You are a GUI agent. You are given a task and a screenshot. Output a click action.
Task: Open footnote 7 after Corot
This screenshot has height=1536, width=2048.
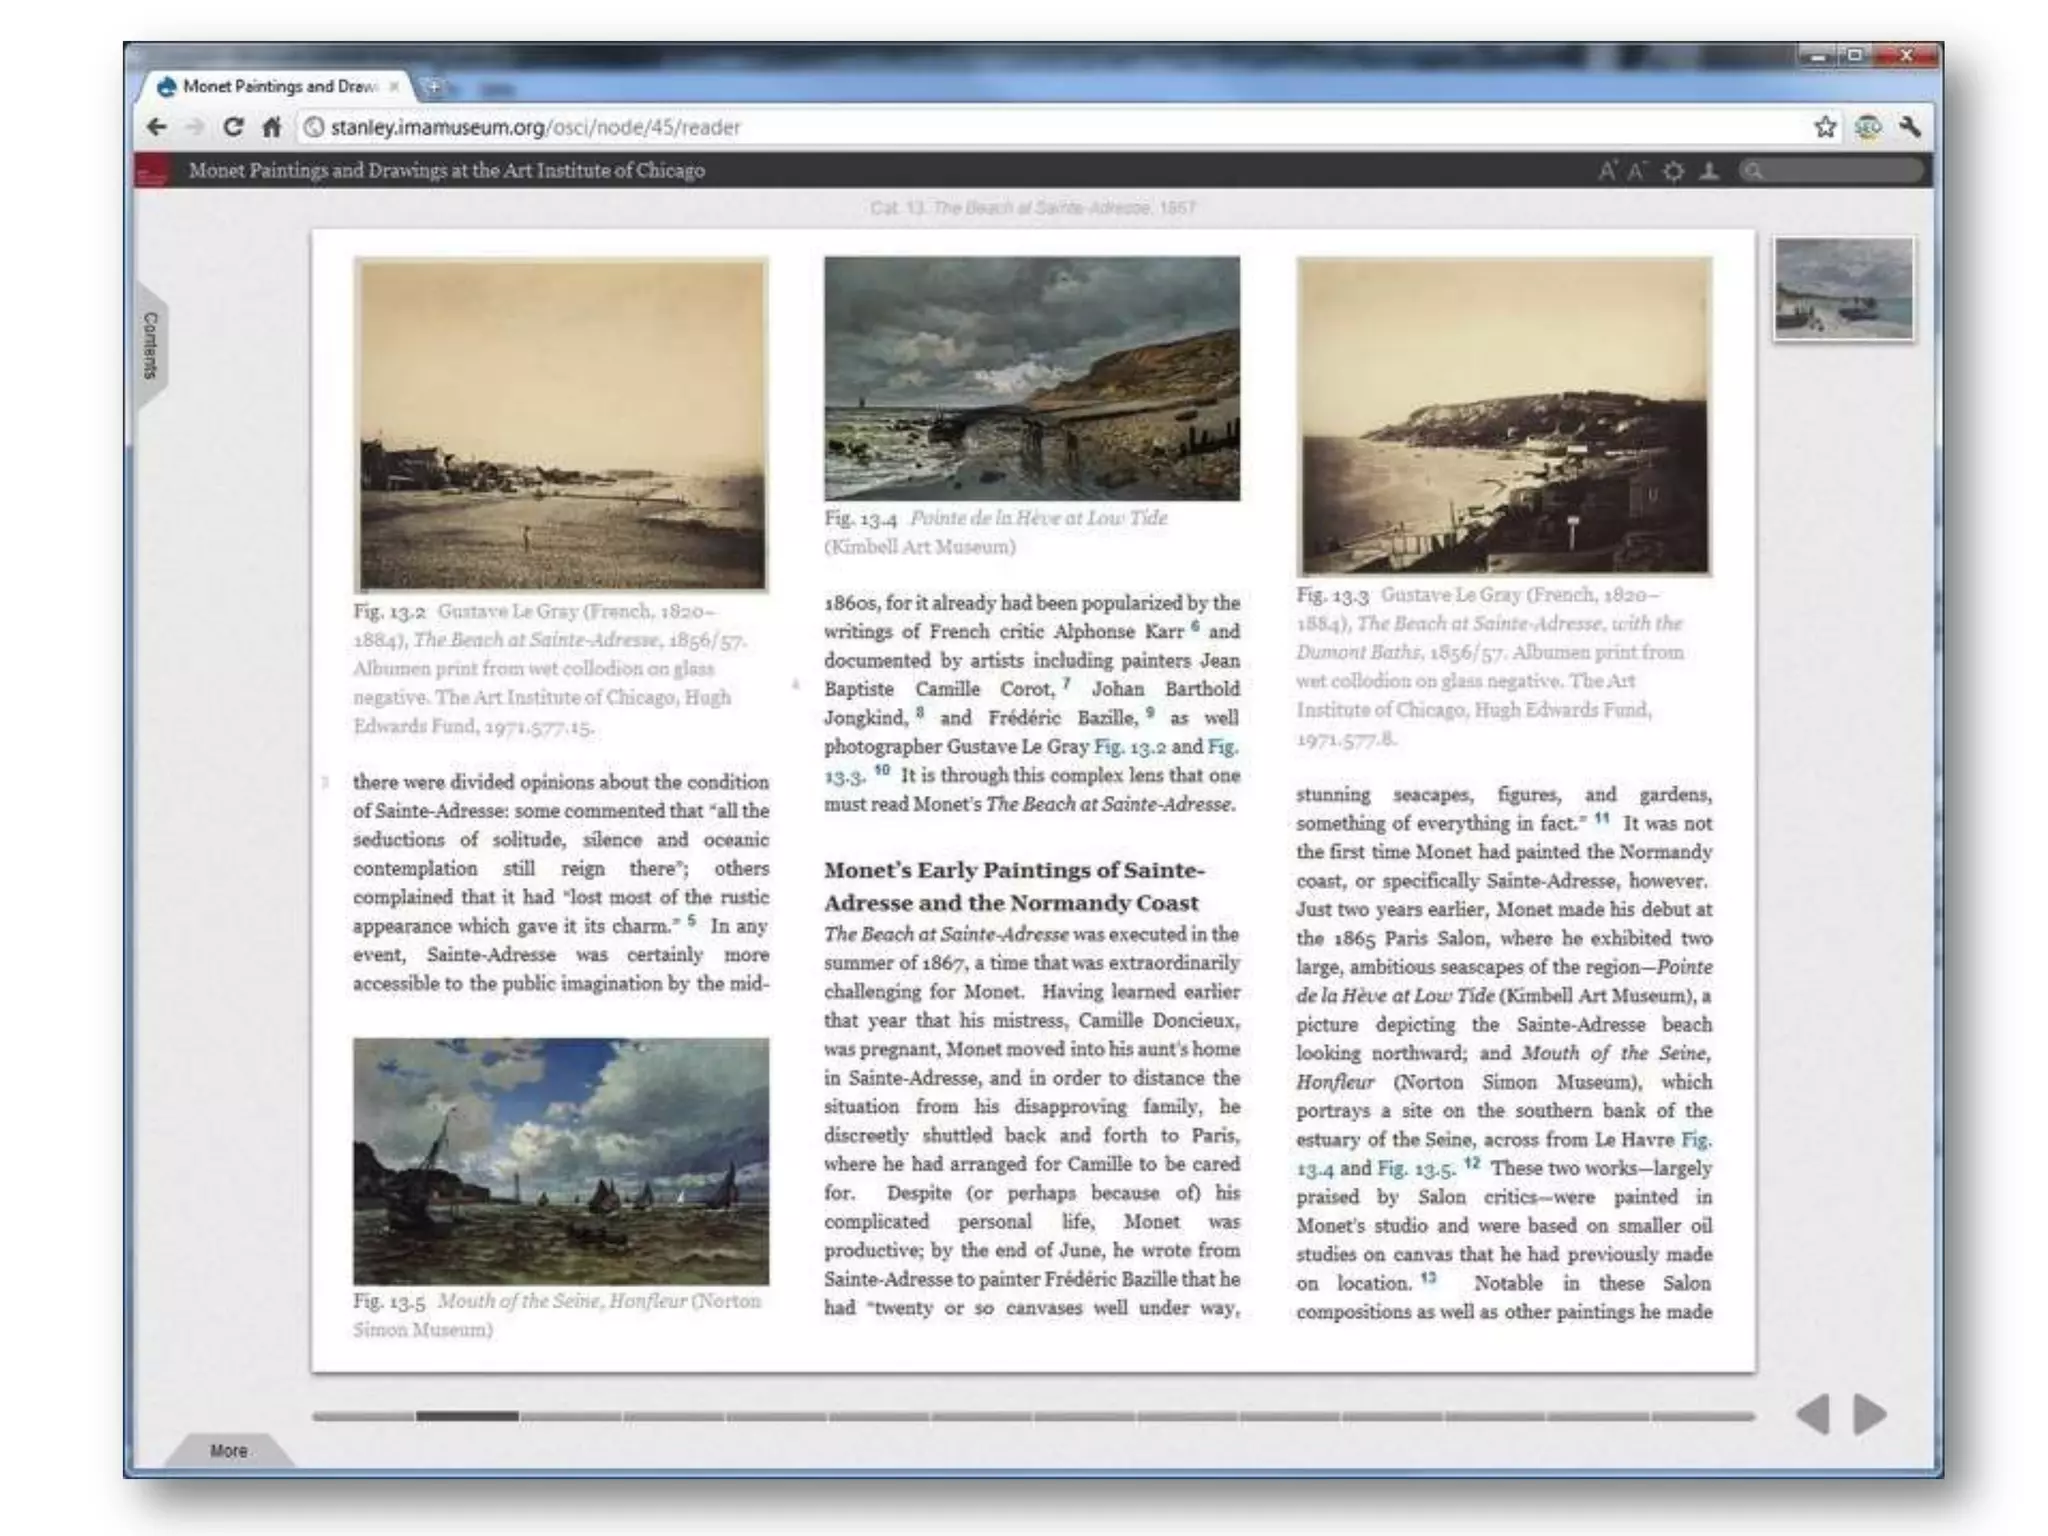click(x=1067, y=684)
